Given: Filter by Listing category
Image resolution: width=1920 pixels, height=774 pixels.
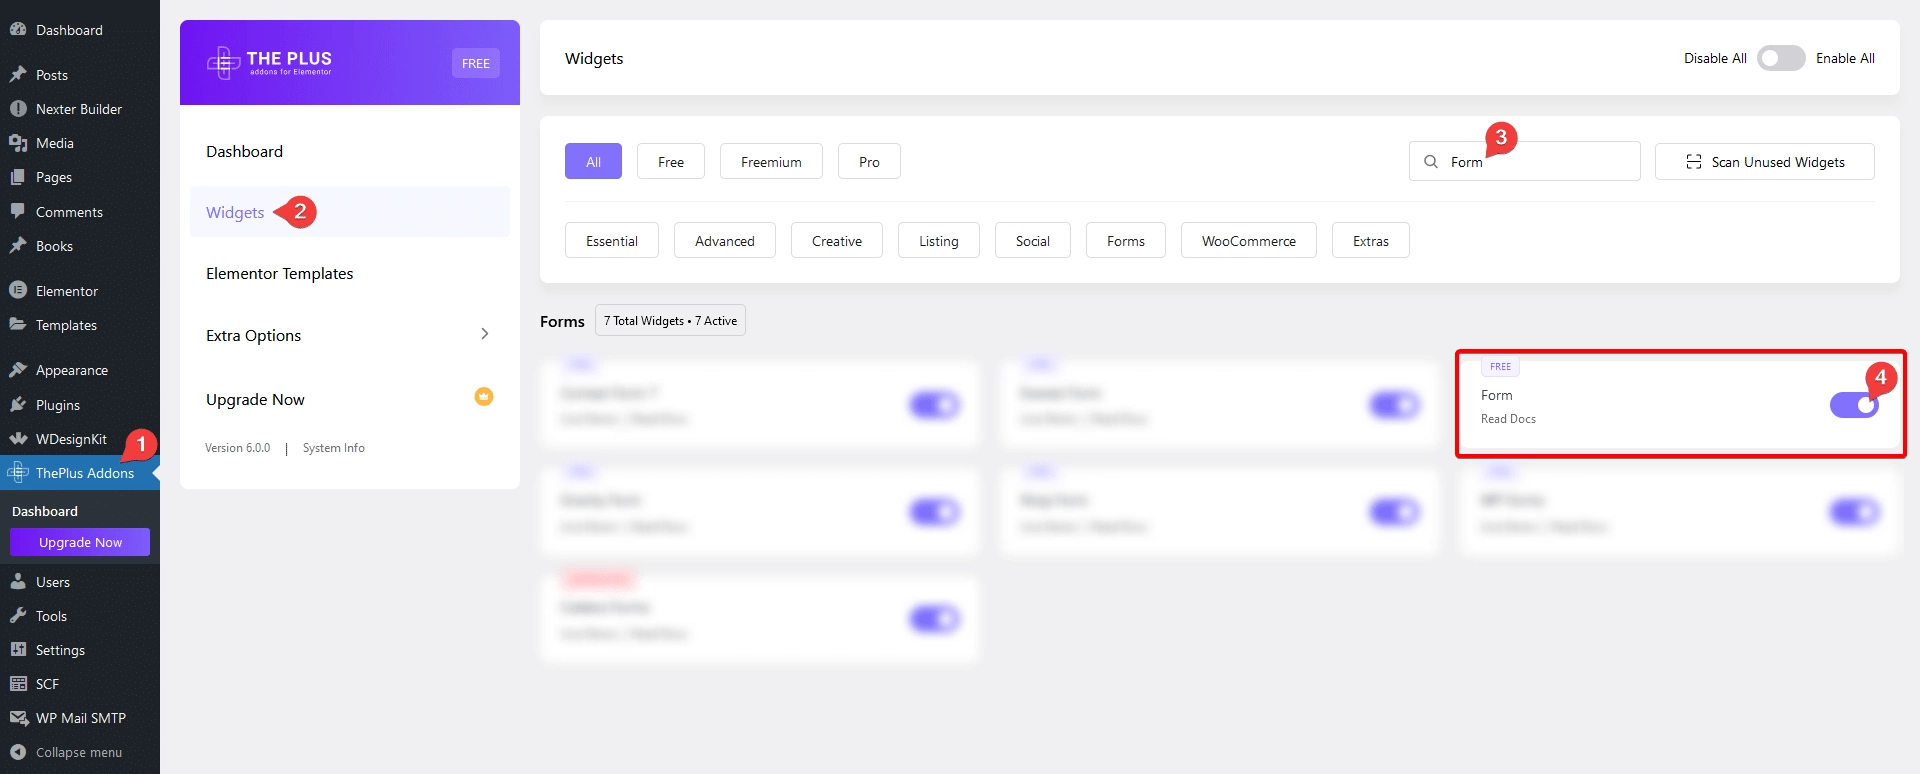Looking at the screenshot, I should [x=939, y=240].
